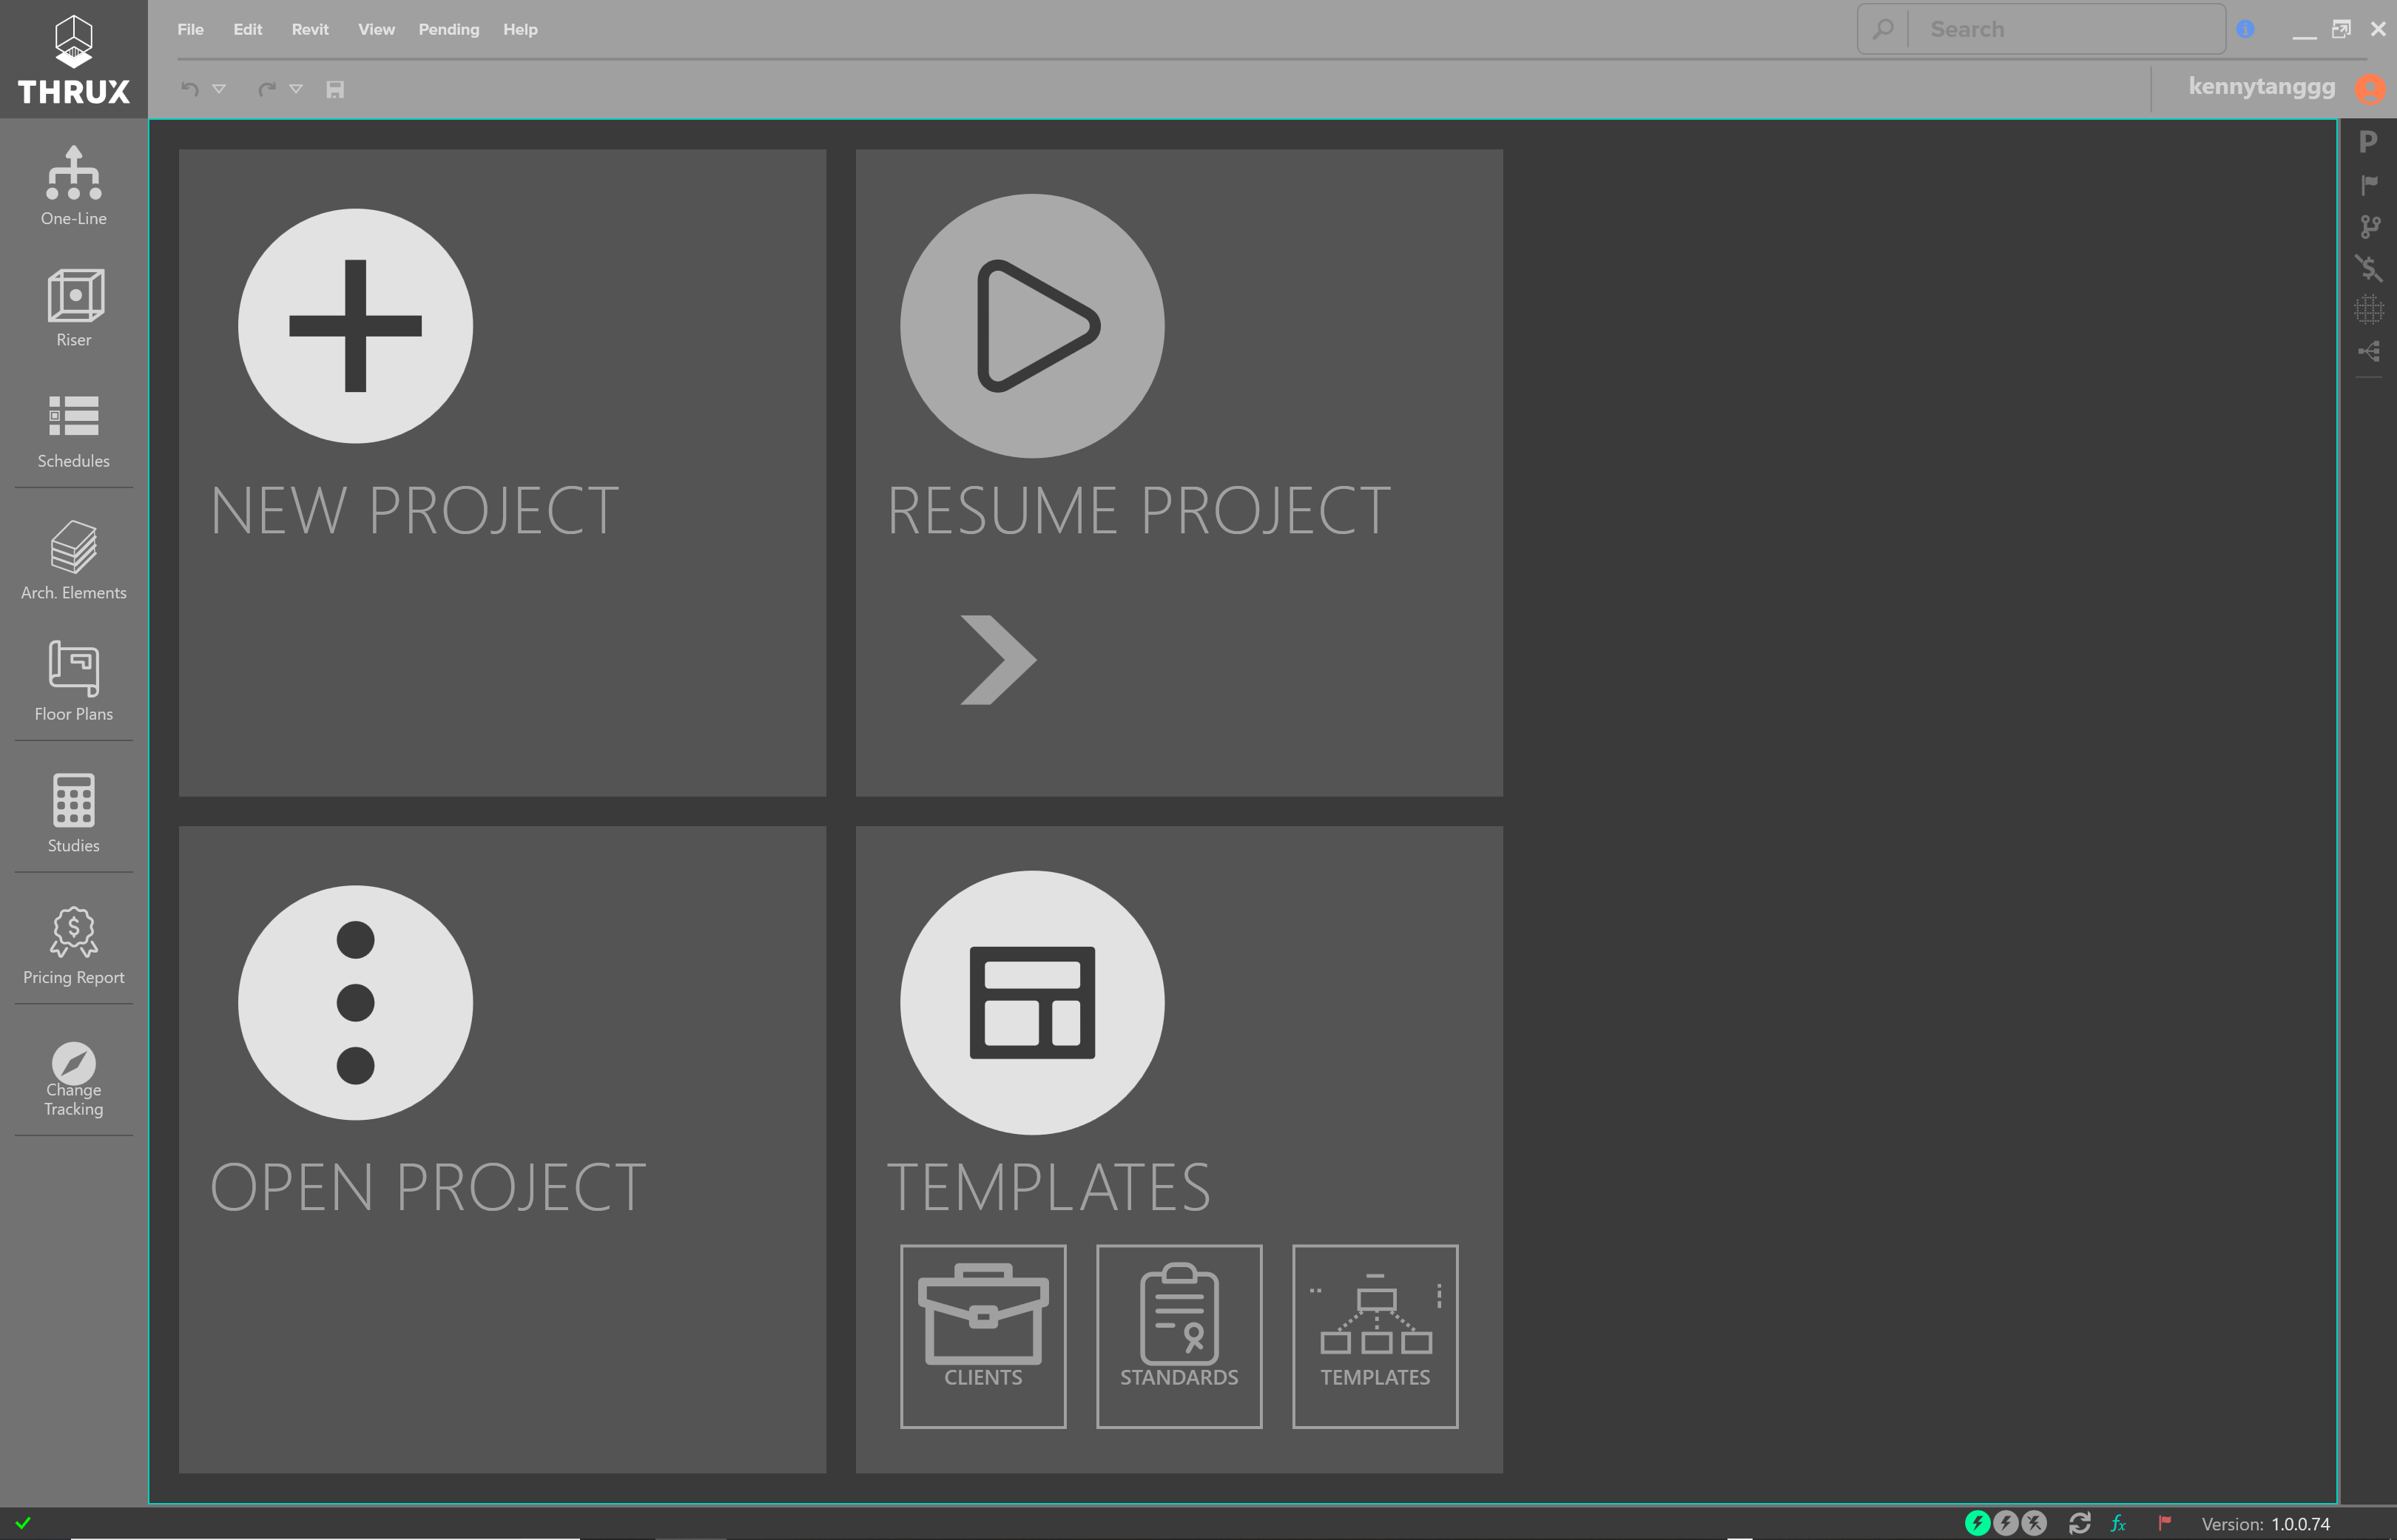Image resolution: width=2397 pixels, height=1540 pixels.
Task: Open Change Tracking in sidebar
Action: [x=73, y=1079]
